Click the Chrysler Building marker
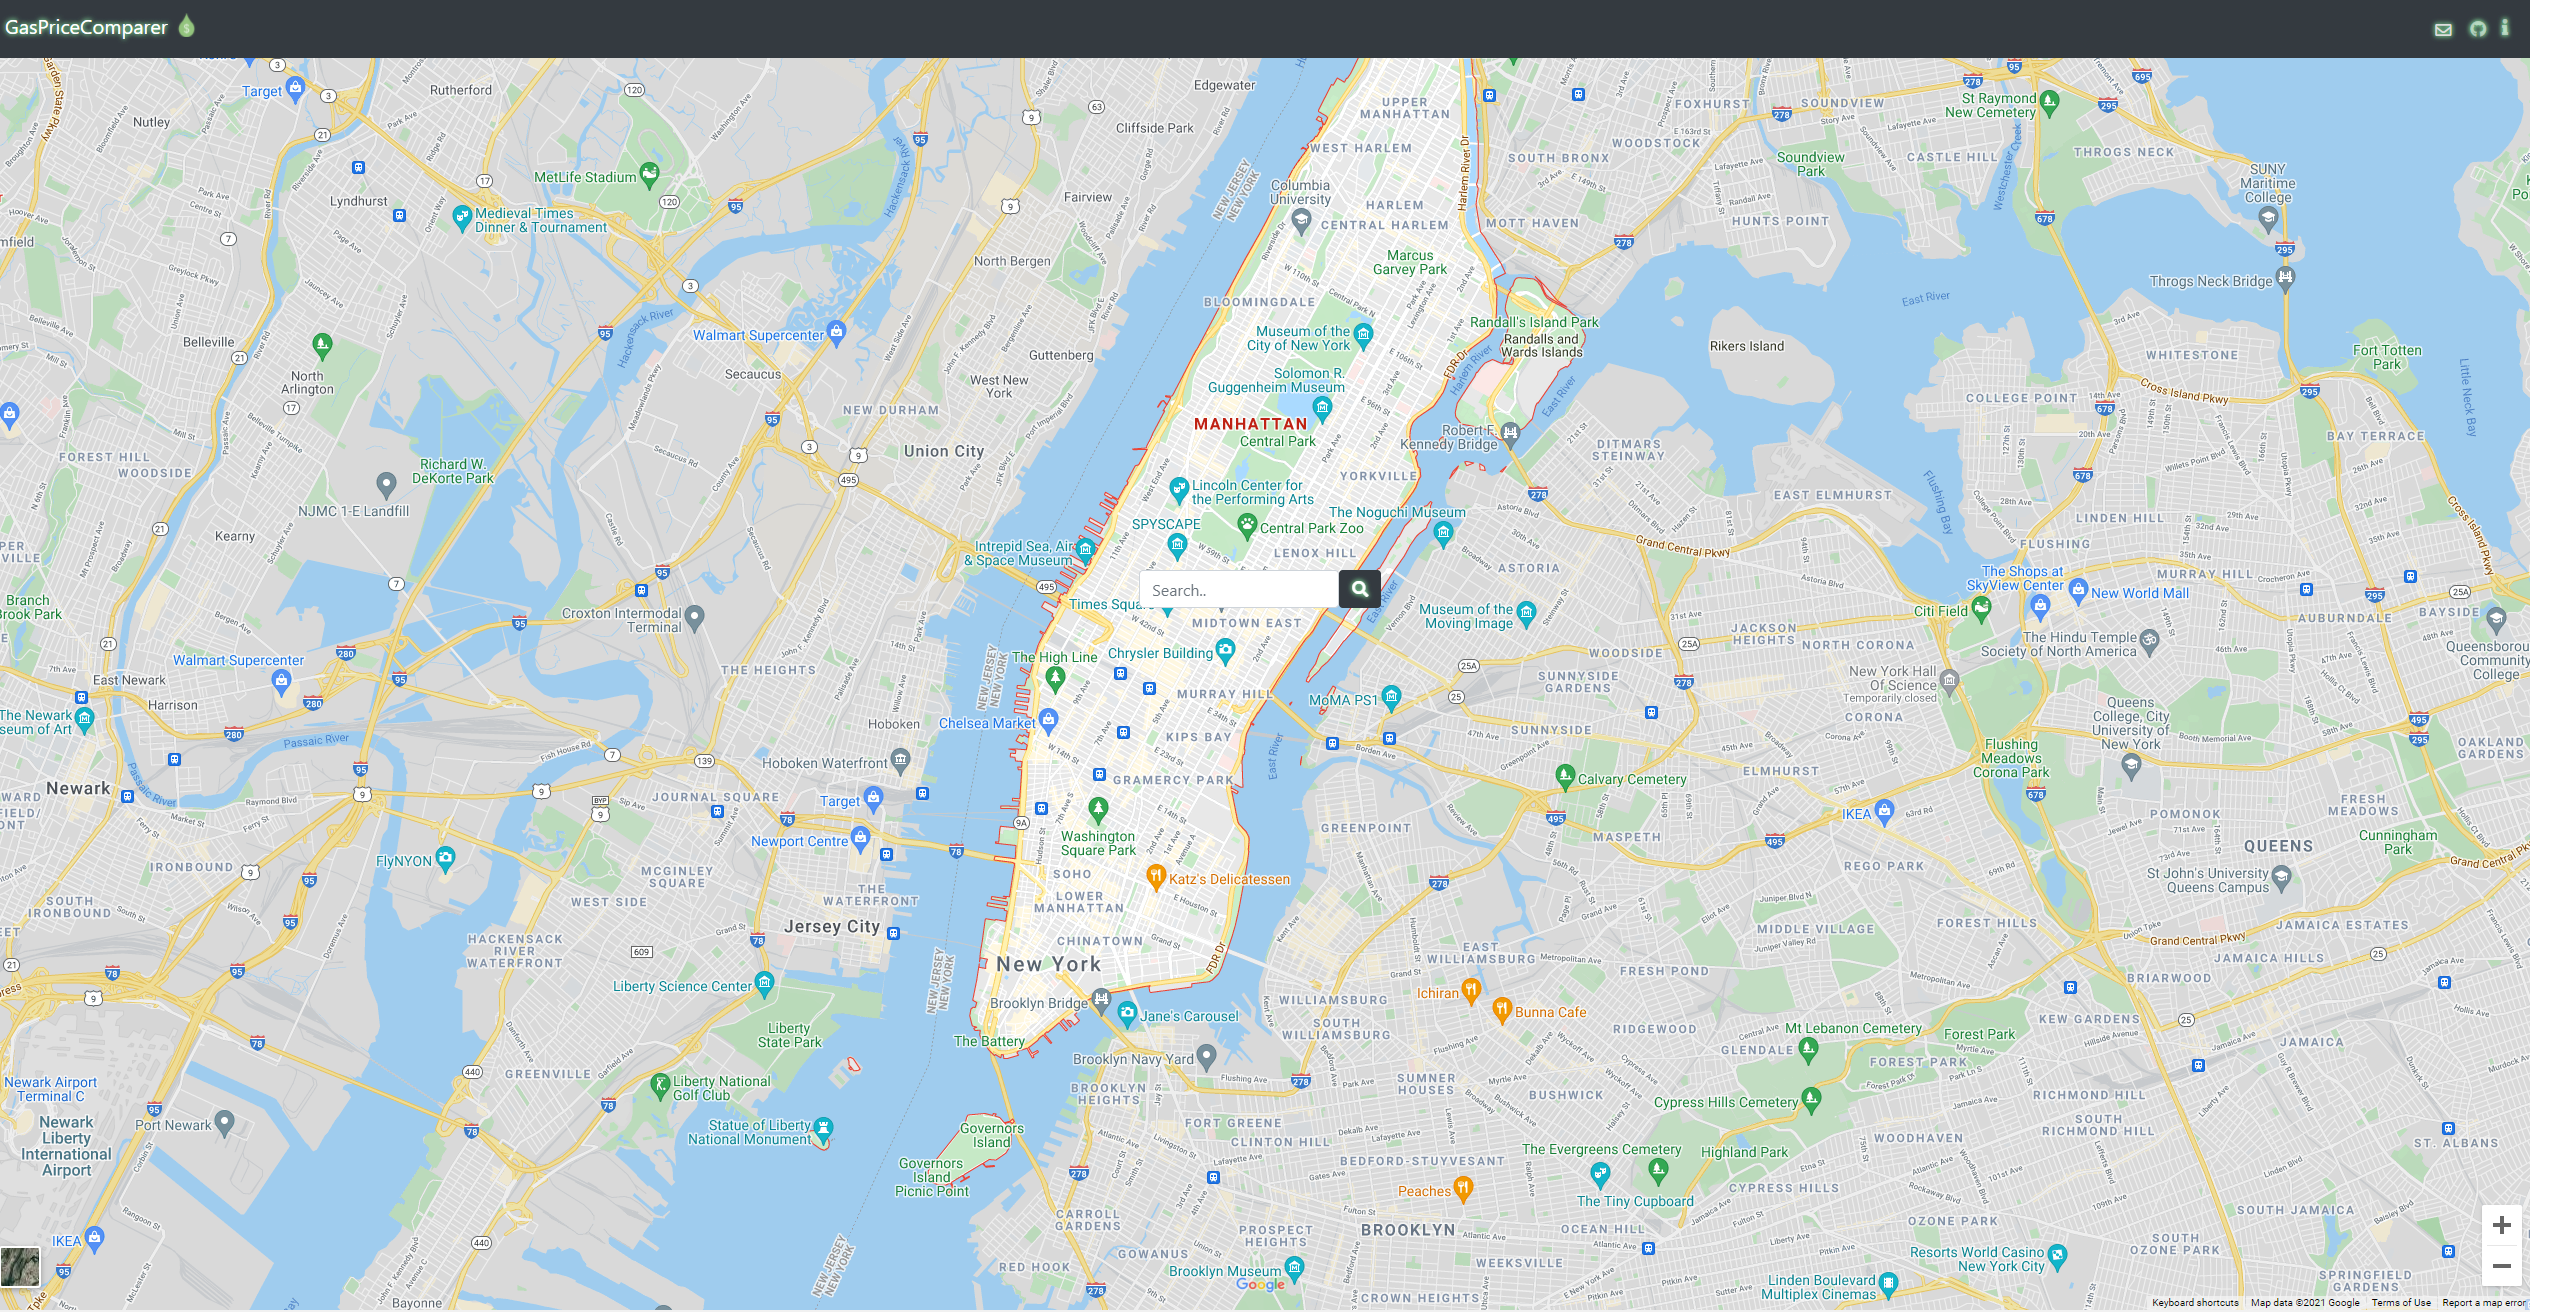Image resolution: width=2550 pixels, height=1312 pixels. (1225, 650)
